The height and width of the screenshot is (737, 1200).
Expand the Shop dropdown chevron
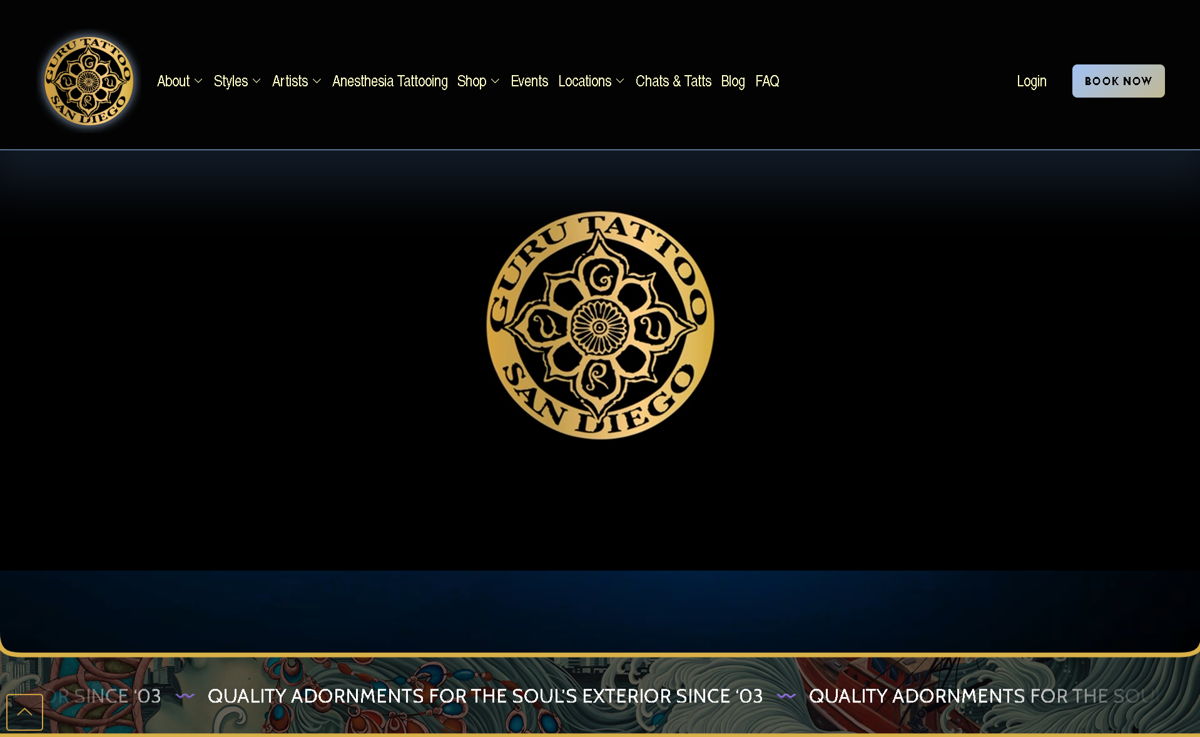495,82
